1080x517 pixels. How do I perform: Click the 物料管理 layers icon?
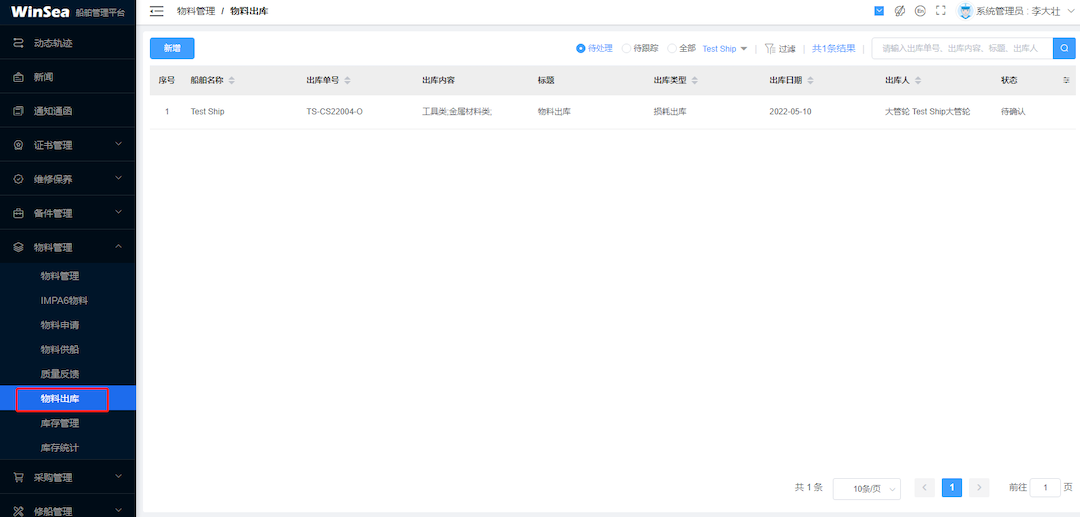19,247
